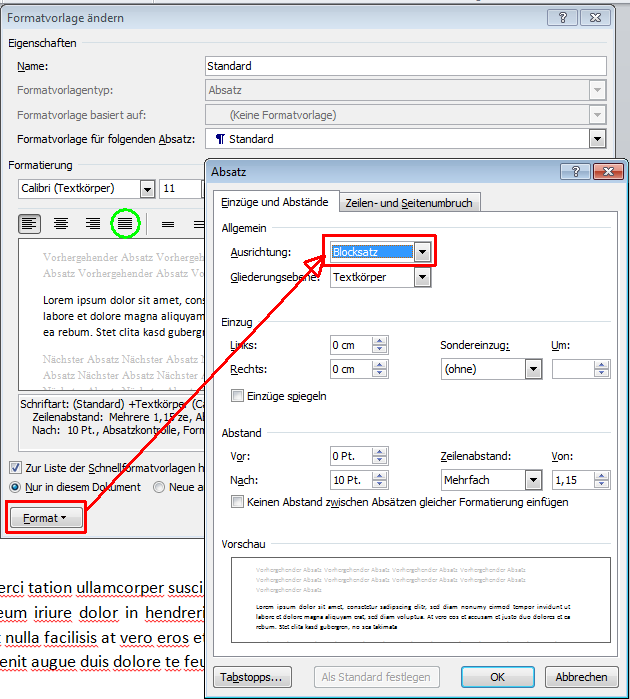Screen dimensions: 630x699
Task: Click the OK button
Action: pos(498,677)
